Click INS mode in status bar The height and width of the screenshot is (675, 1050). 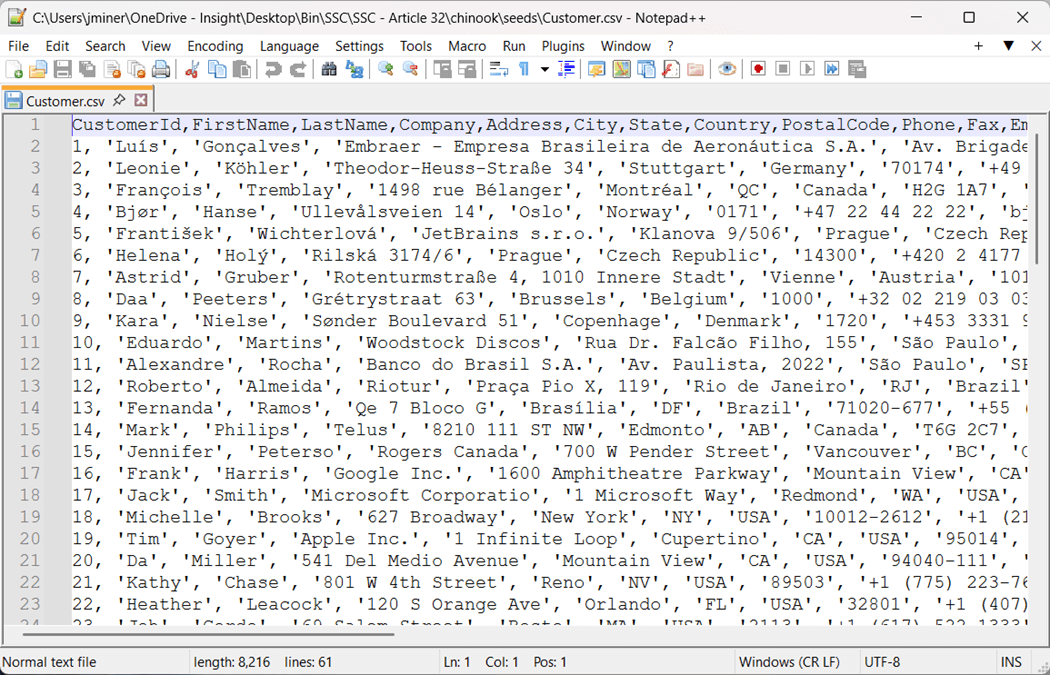pyautogui.click(x=1011, y=662)
